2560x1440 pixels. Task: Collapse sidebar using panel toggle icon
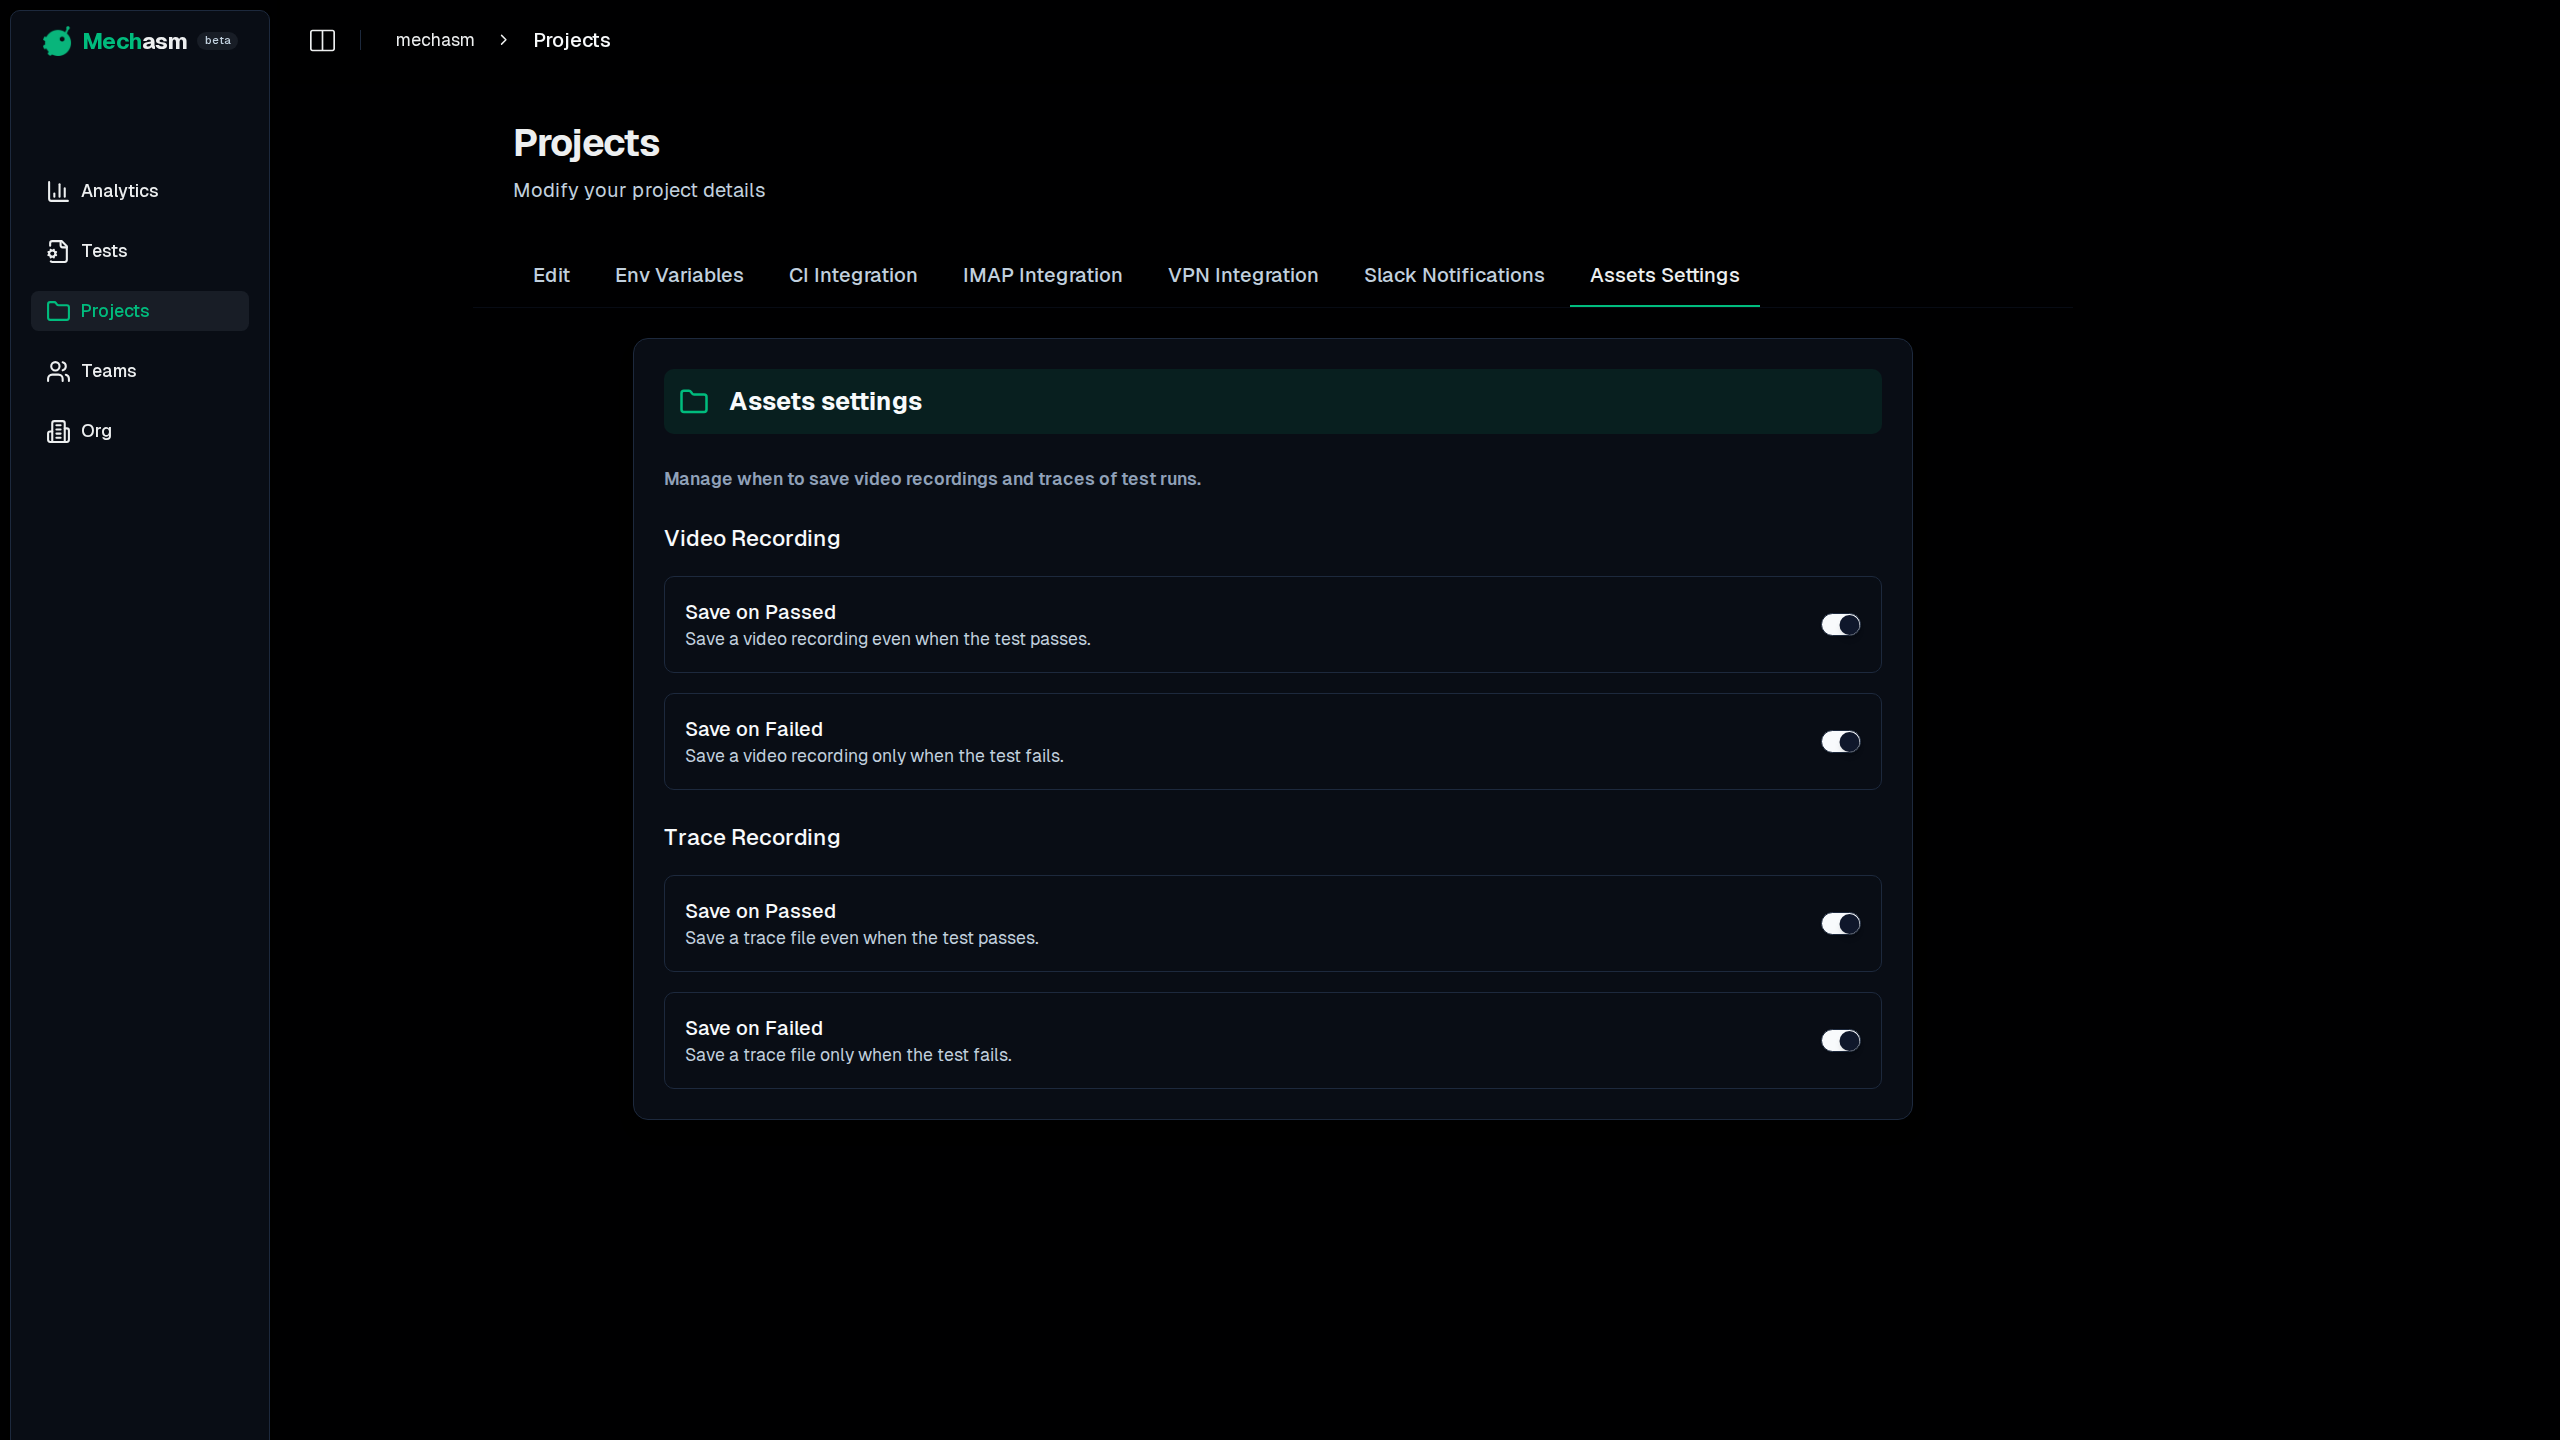[323, 40]
